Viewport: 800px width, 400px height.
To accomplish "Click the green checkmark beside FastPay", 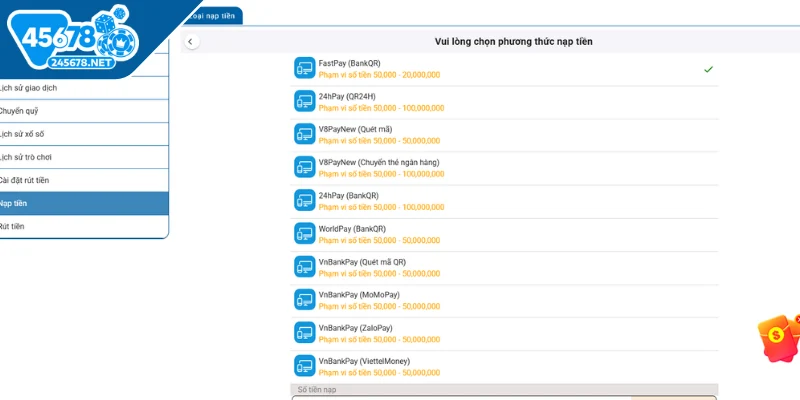I will 708,69.
